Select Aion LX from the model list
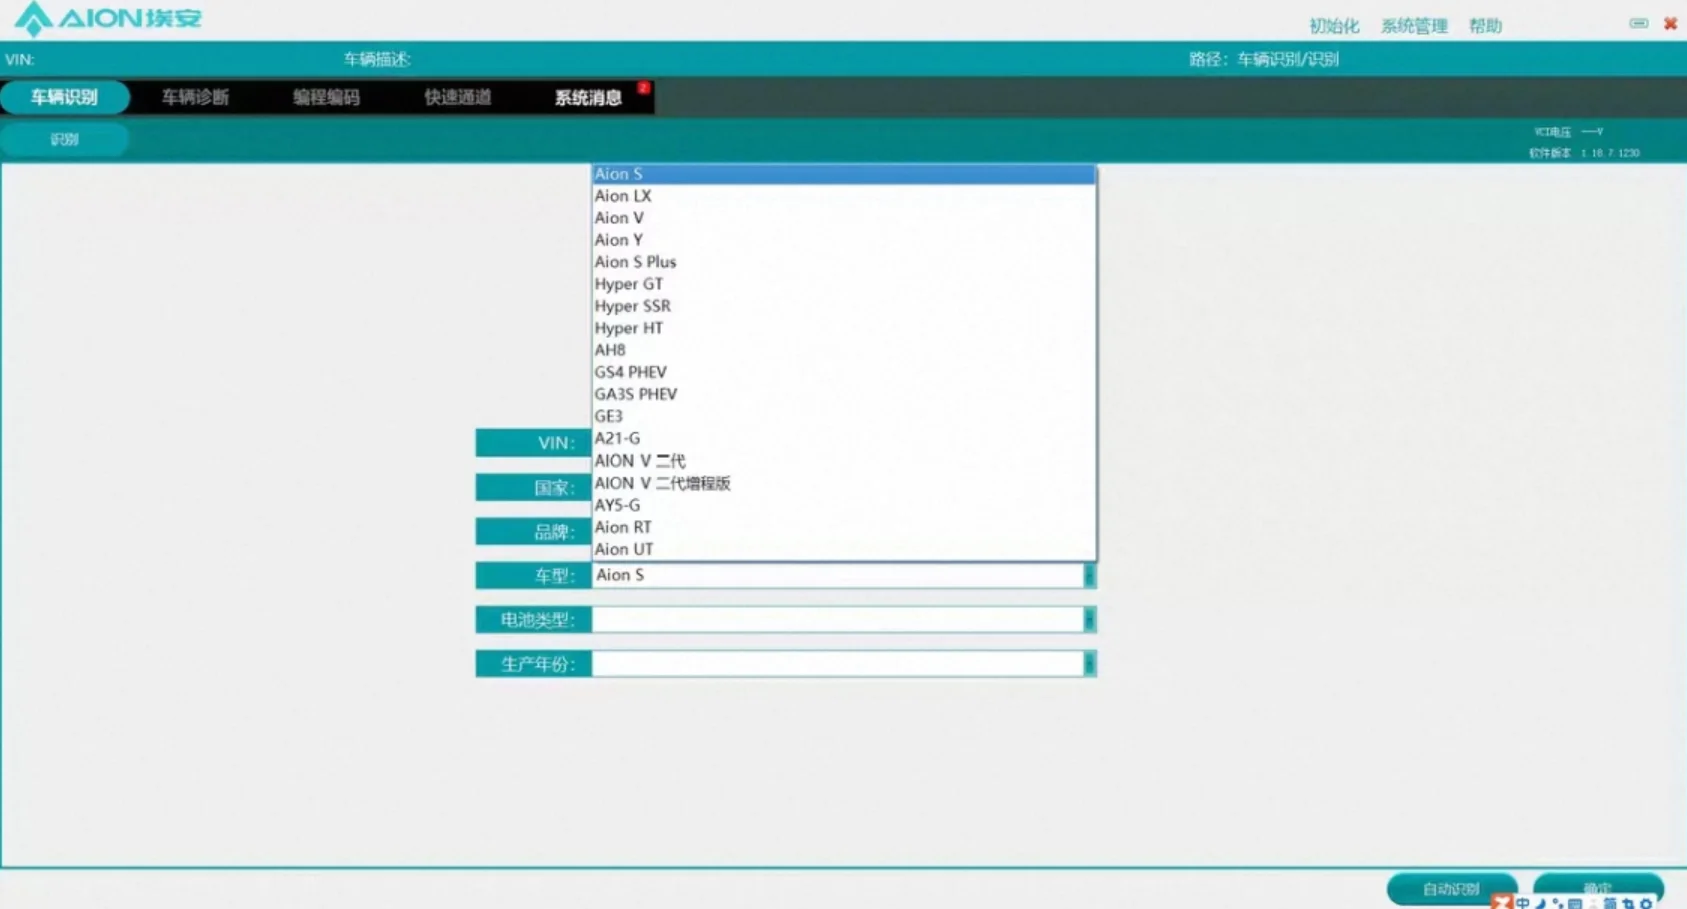 [x=844, y=196]
